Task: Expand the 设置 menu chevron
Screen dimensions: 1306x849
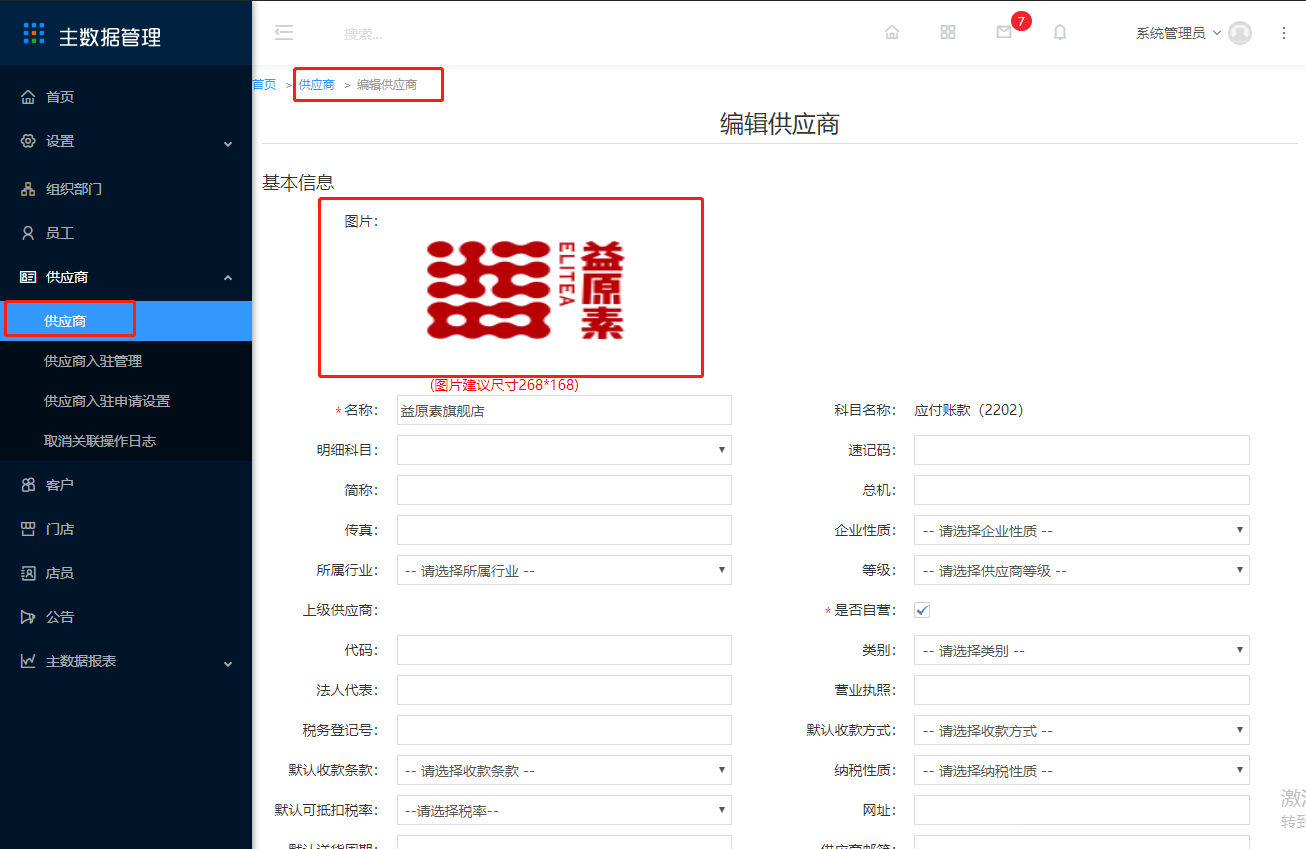Action: tap(228, 143)
